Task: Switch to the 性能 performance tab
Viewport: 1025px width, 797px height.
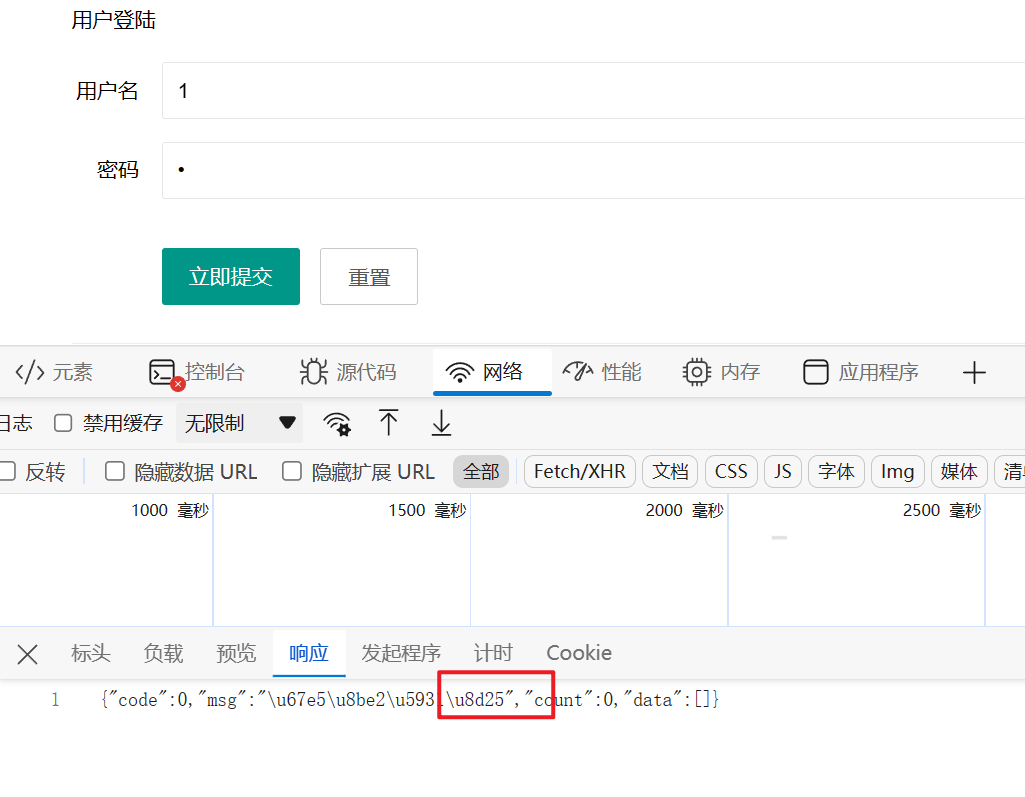Action: 602,373
